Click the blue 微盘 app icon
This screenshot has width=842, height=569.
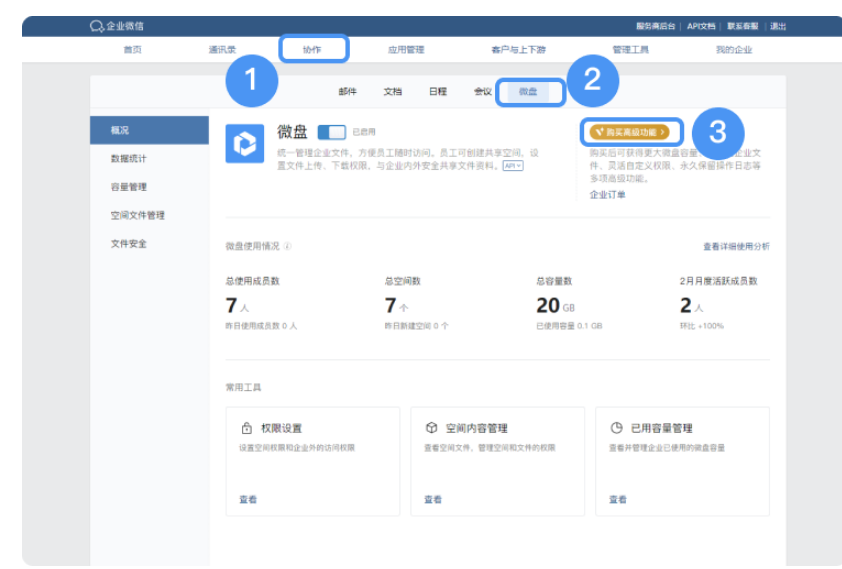click(245, 144)
